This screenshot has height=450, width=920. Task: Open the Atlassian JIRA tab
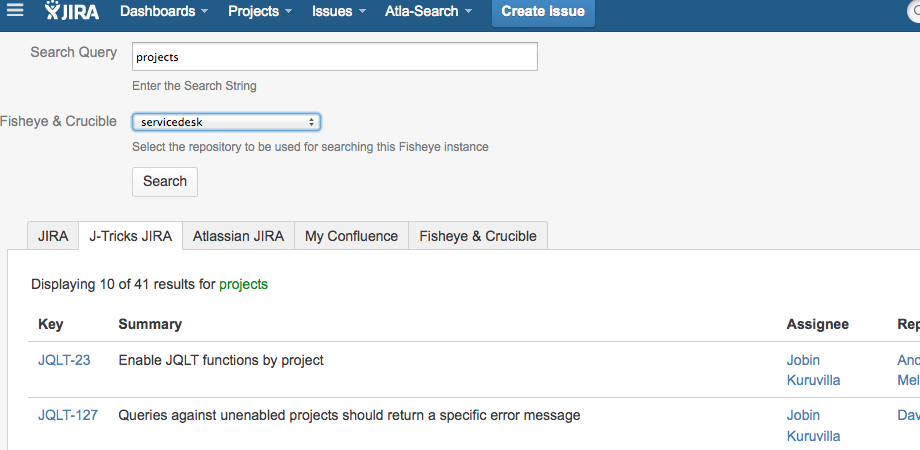coord(238,236)
